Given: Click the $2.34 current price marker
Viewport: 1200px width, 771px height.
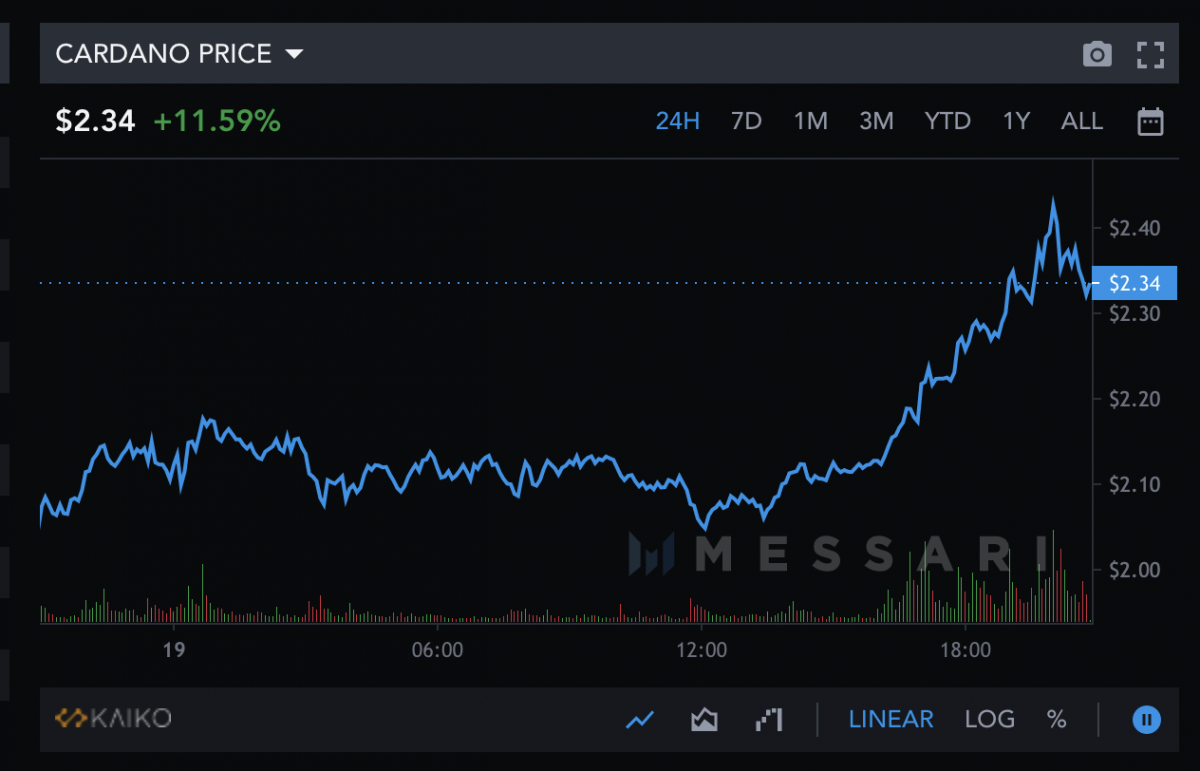Looking at the screenshot, I should (1134, 284).
